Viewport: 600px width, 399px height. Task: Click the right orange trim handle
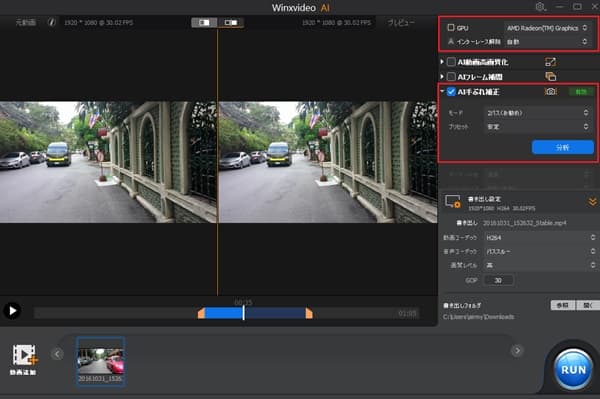(309, 313)
